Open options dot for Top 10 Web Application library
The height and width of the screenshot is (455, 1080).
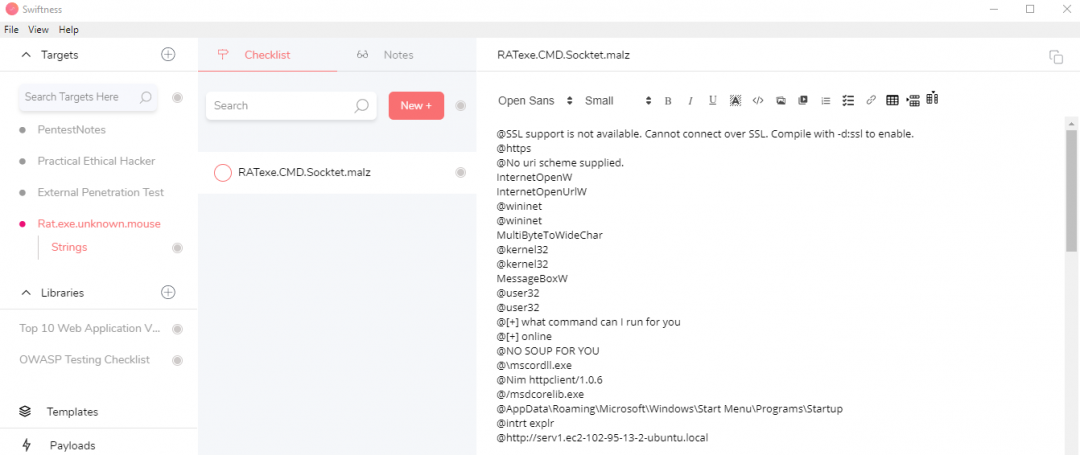177,329
